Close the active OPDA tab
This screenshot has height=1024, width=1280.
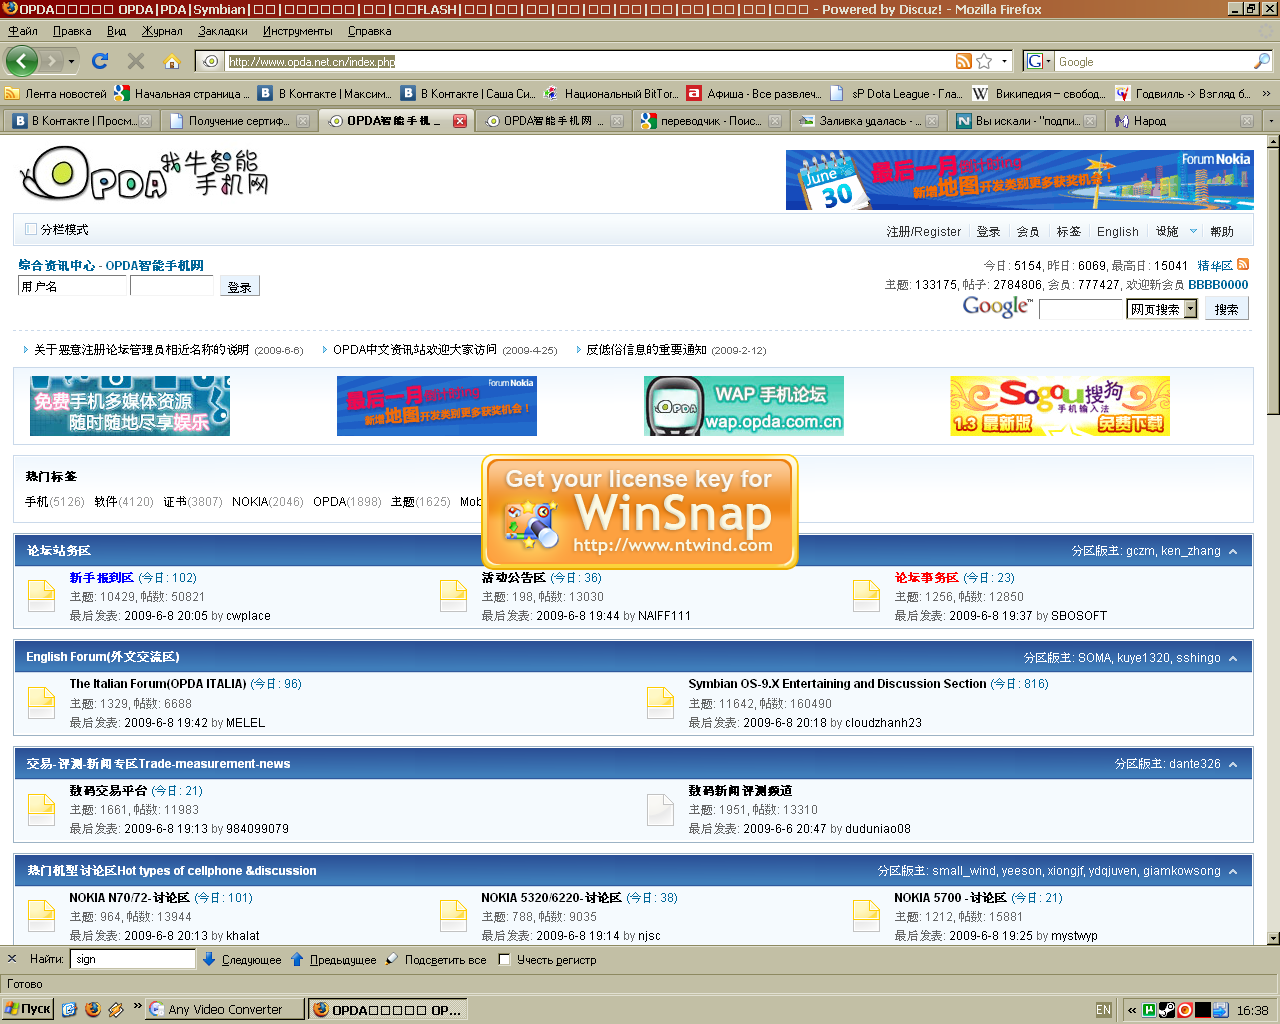click(460, 121)
